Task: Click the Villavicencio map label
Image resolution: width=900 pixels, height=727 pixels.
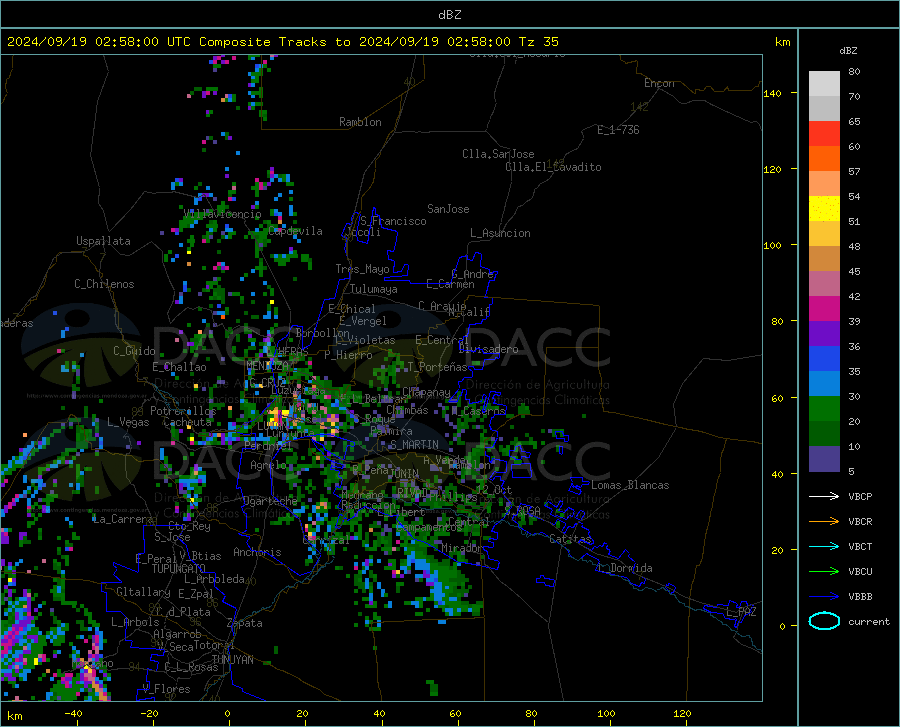Action: point(222,214)
